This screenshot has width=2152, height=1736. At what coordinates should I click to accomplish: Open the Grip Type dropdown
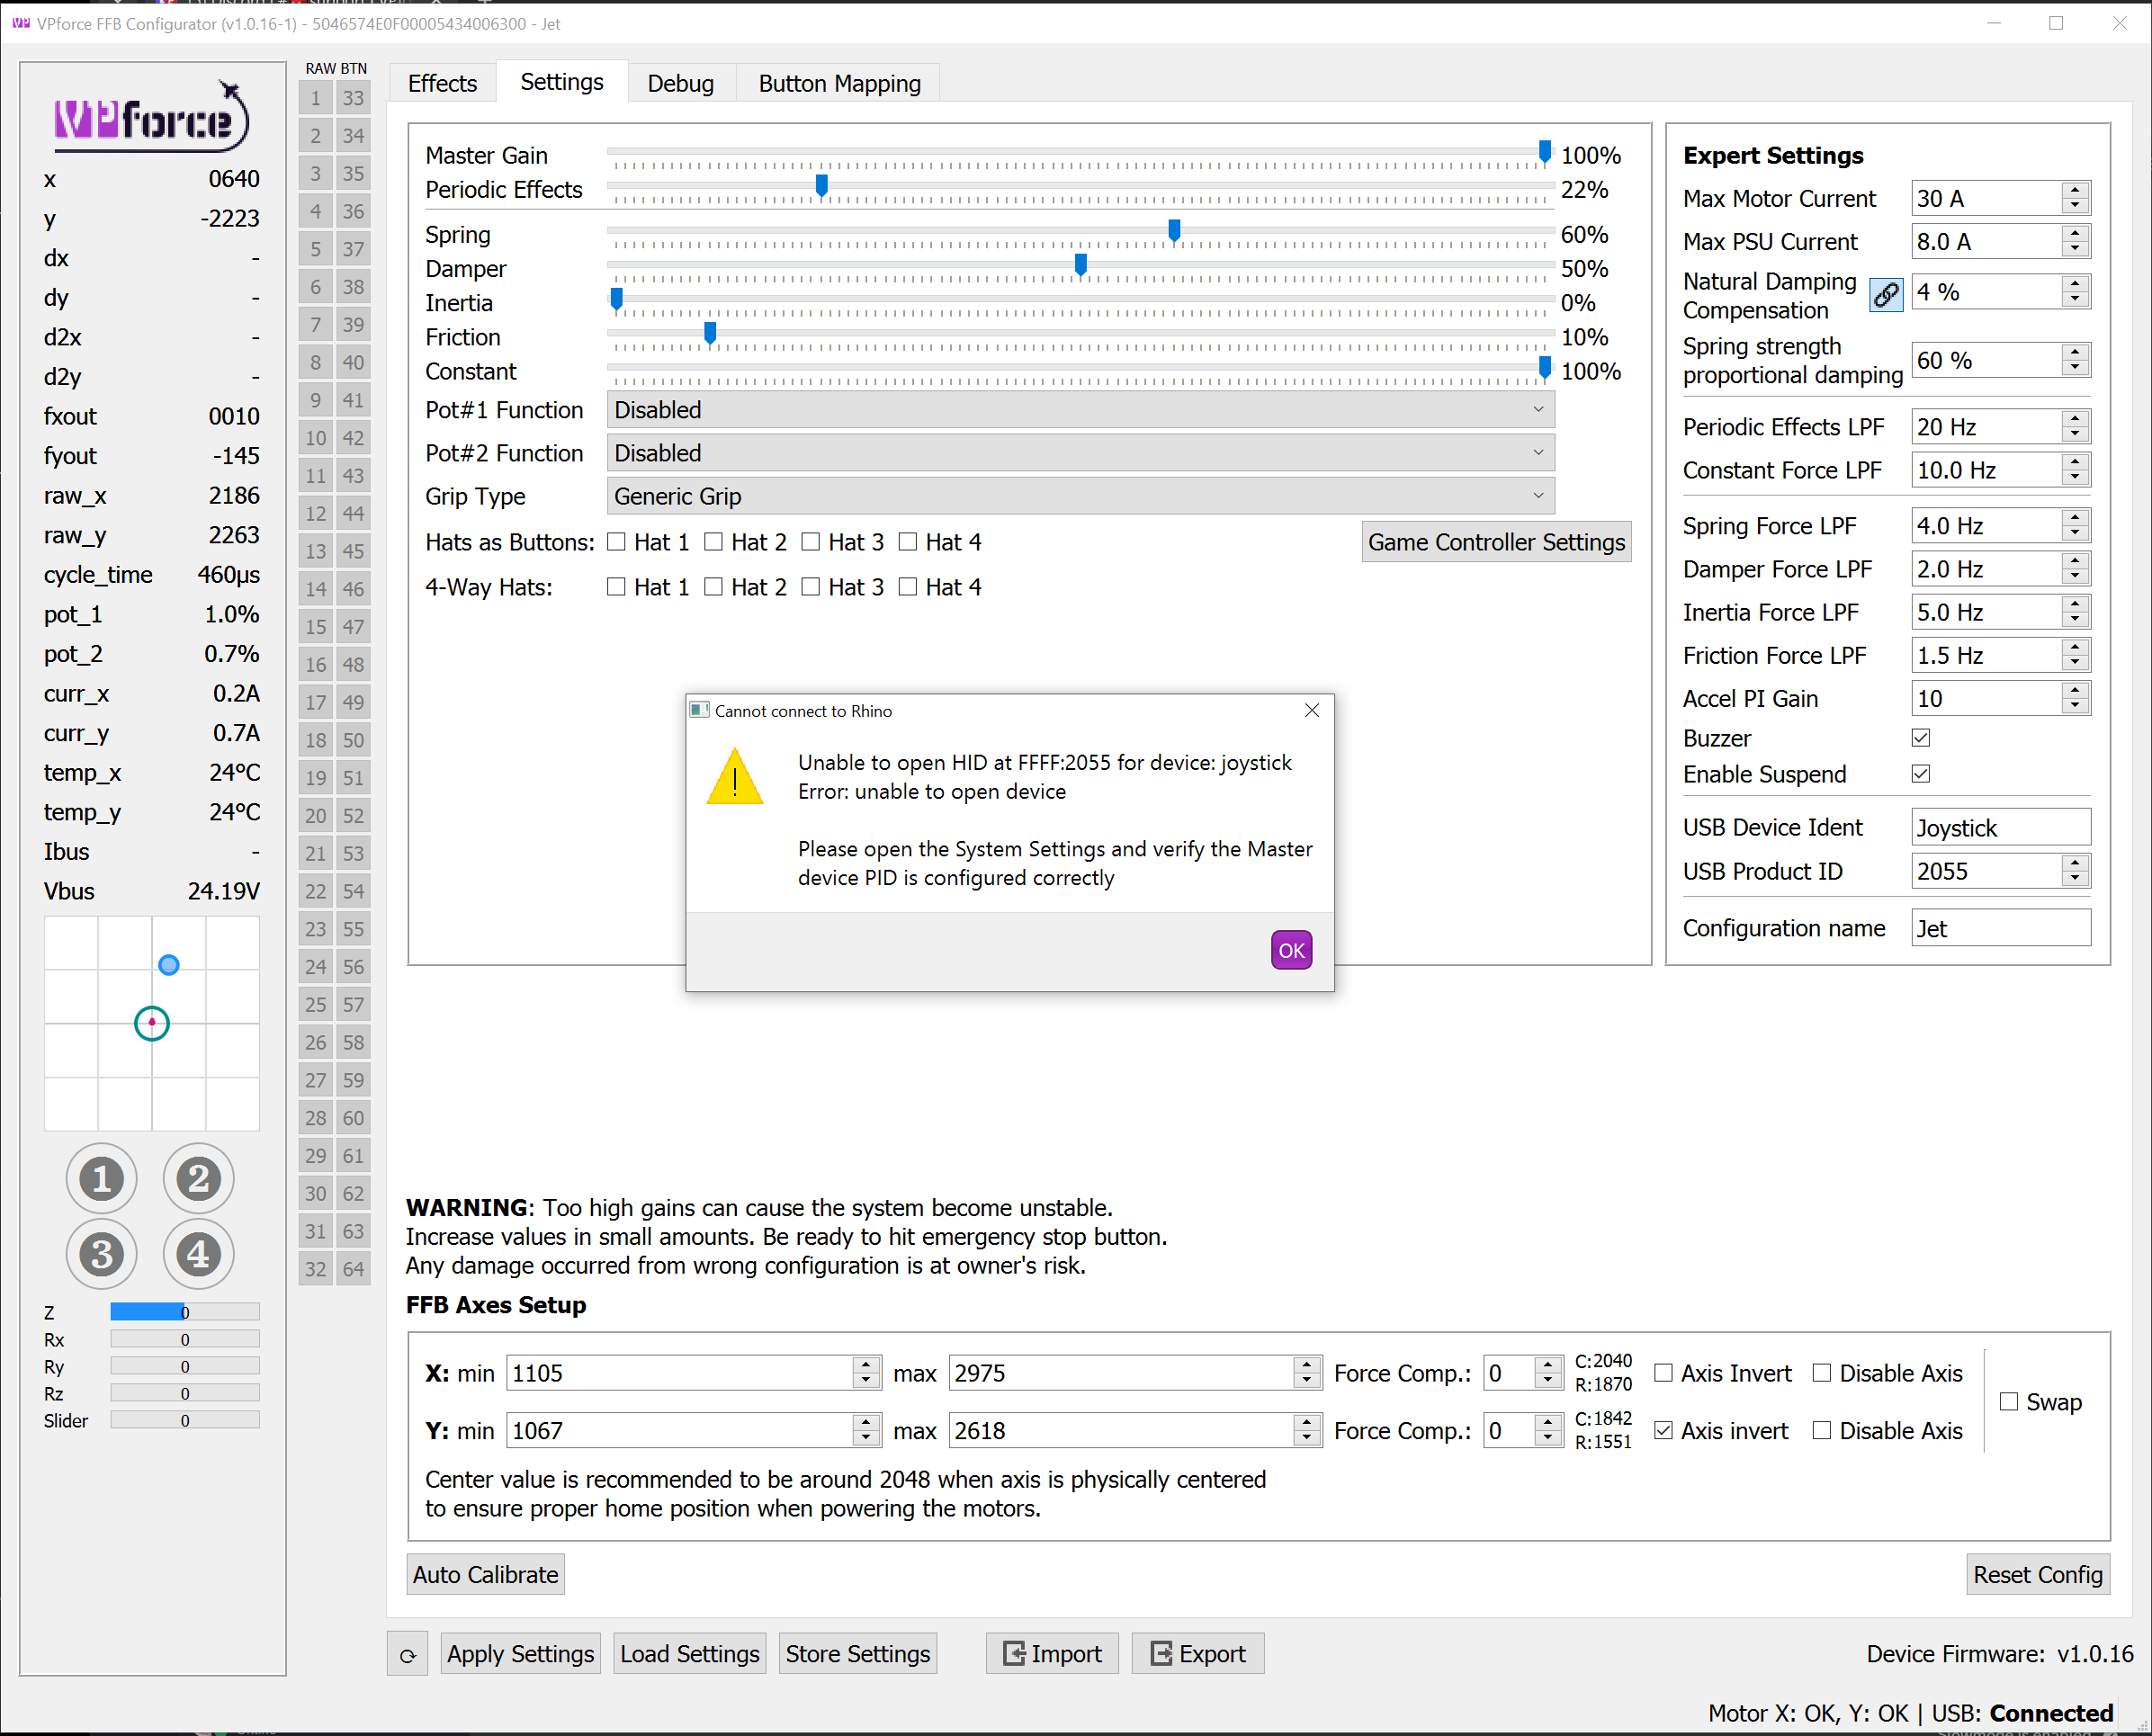click(x=1079, y=496)
